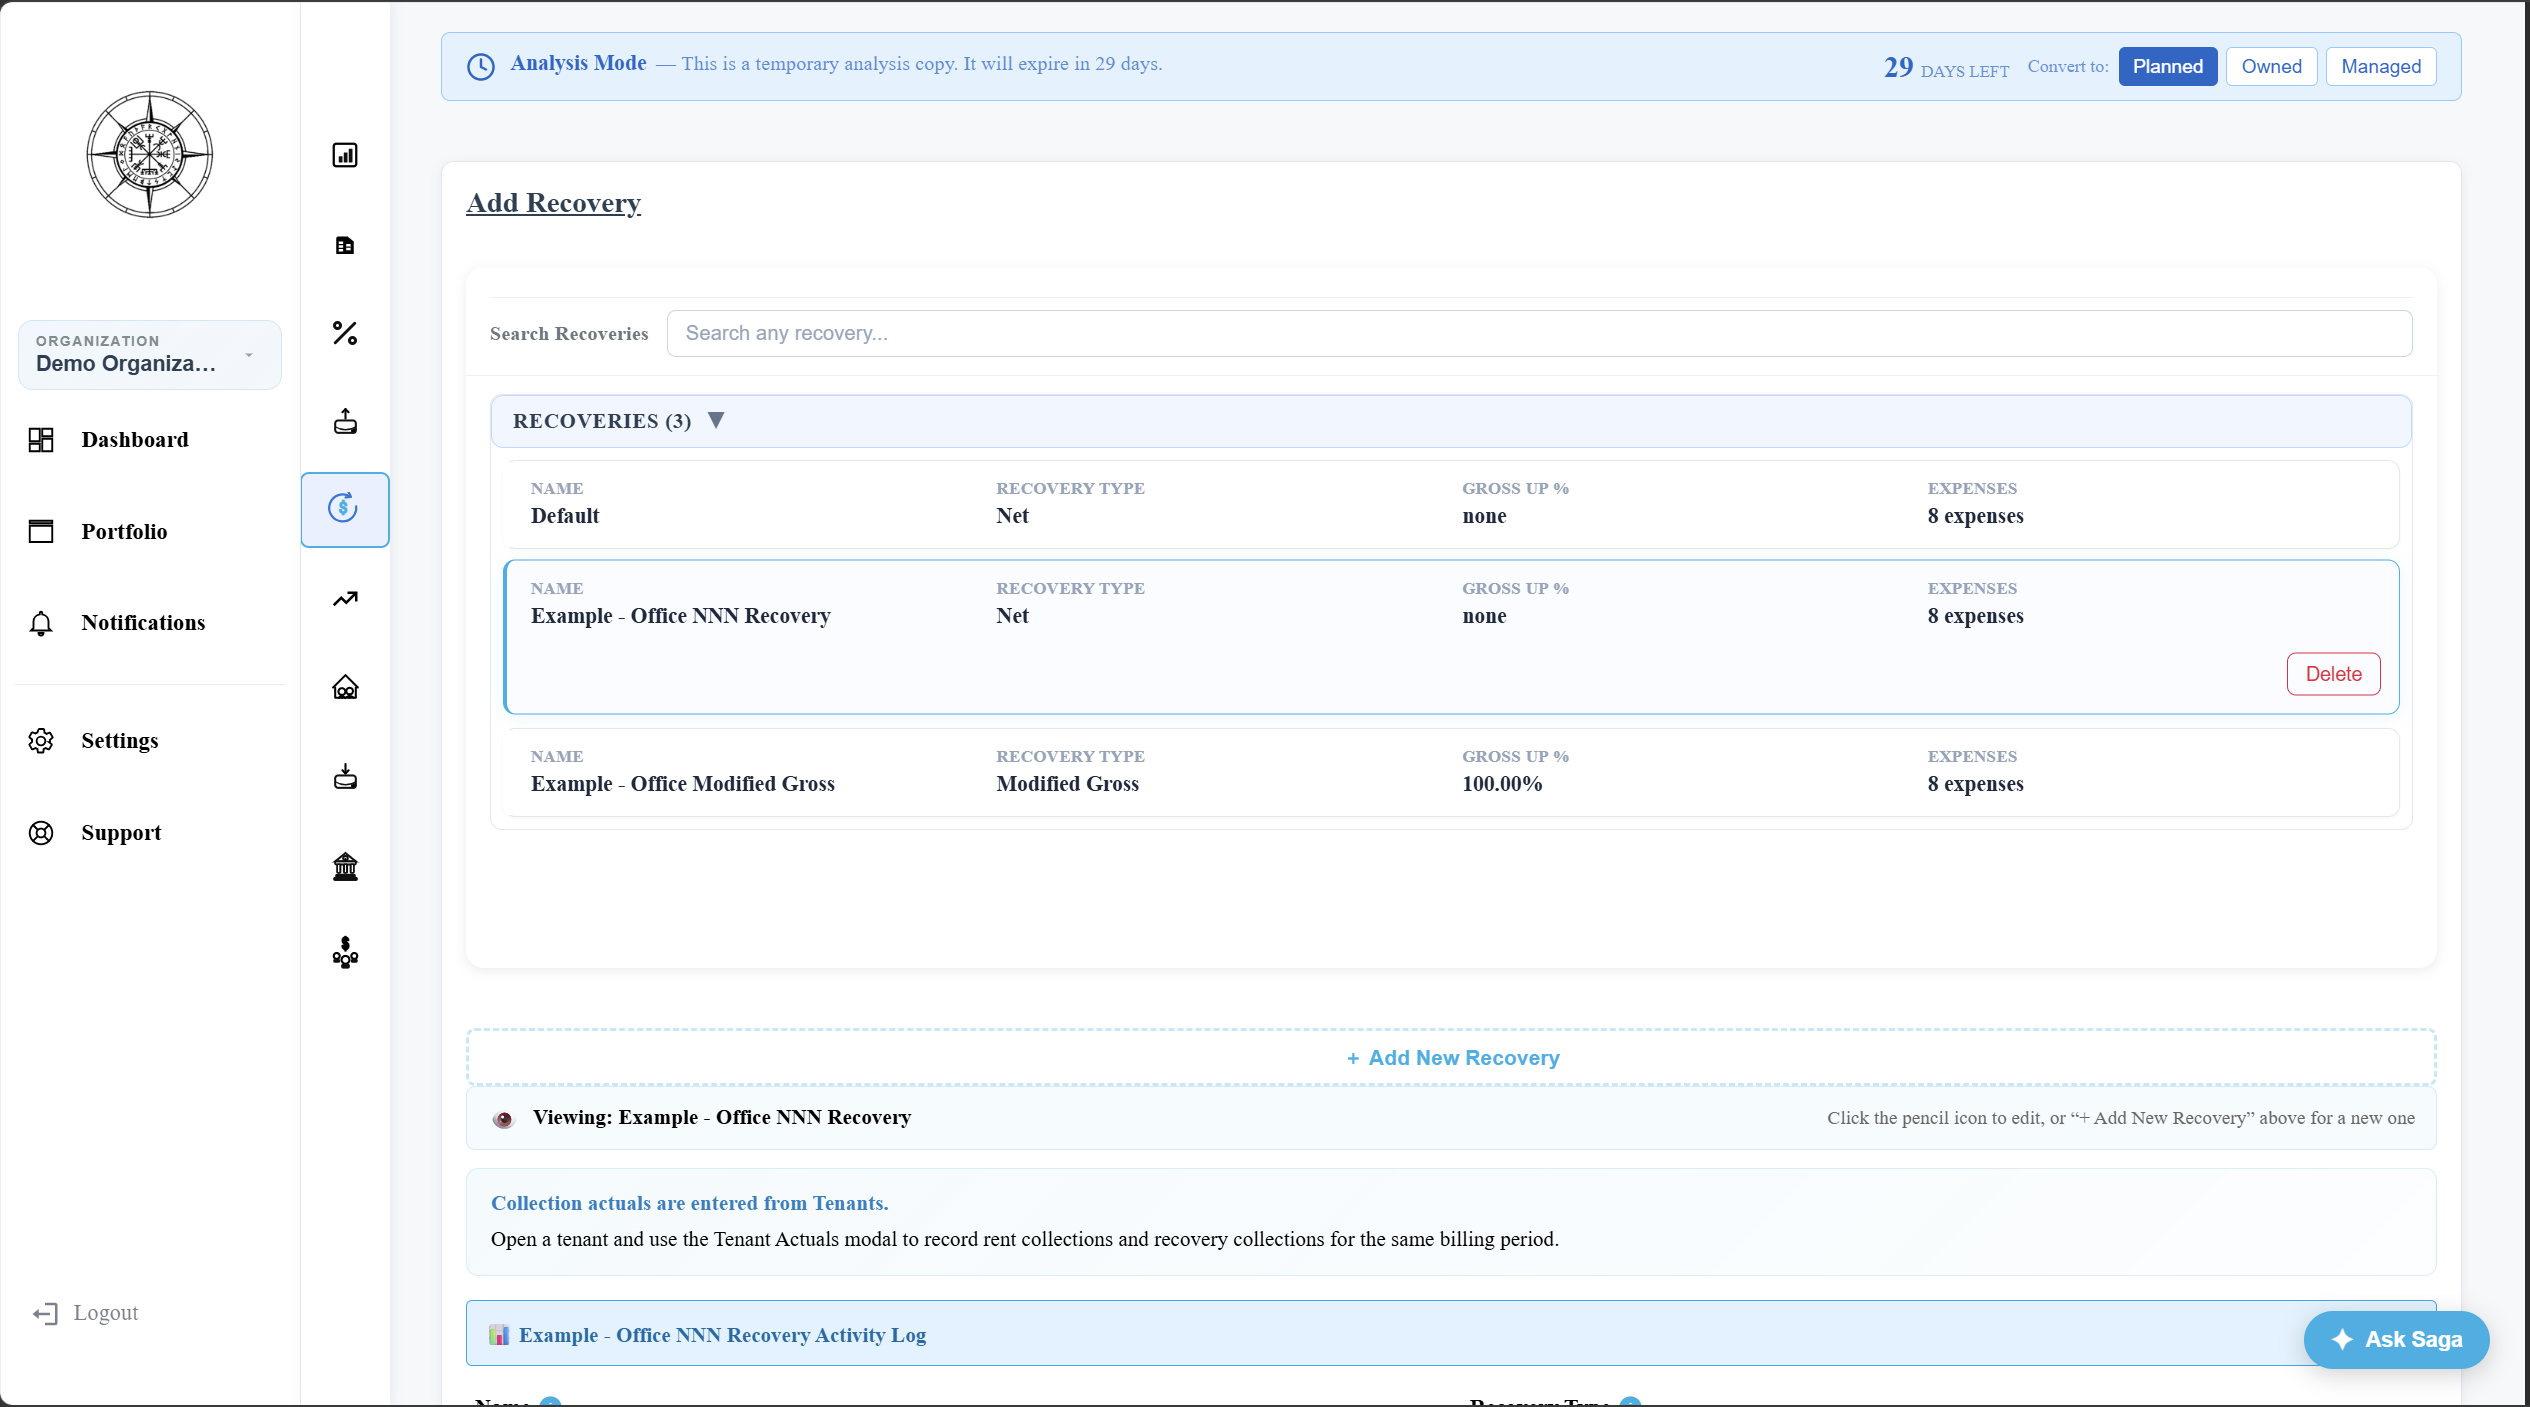
Task: Click the Support lifebuoy icon
Action: pos(41,833)
